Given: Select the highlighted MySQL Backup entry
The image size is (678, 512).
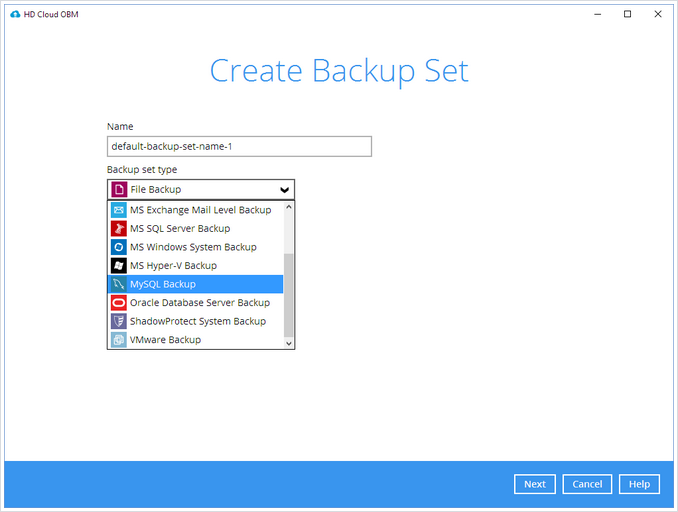Looking at the screenshot, I should coord(195,284).
